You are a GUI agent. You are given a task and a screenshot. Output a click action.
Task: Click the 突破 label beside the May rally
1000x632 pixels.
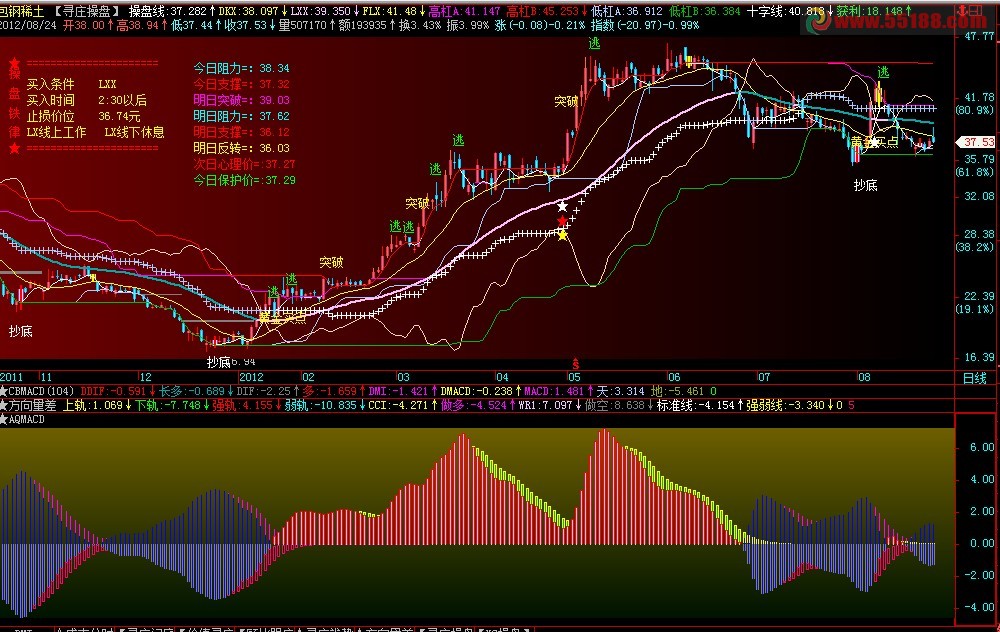point(566,101)
